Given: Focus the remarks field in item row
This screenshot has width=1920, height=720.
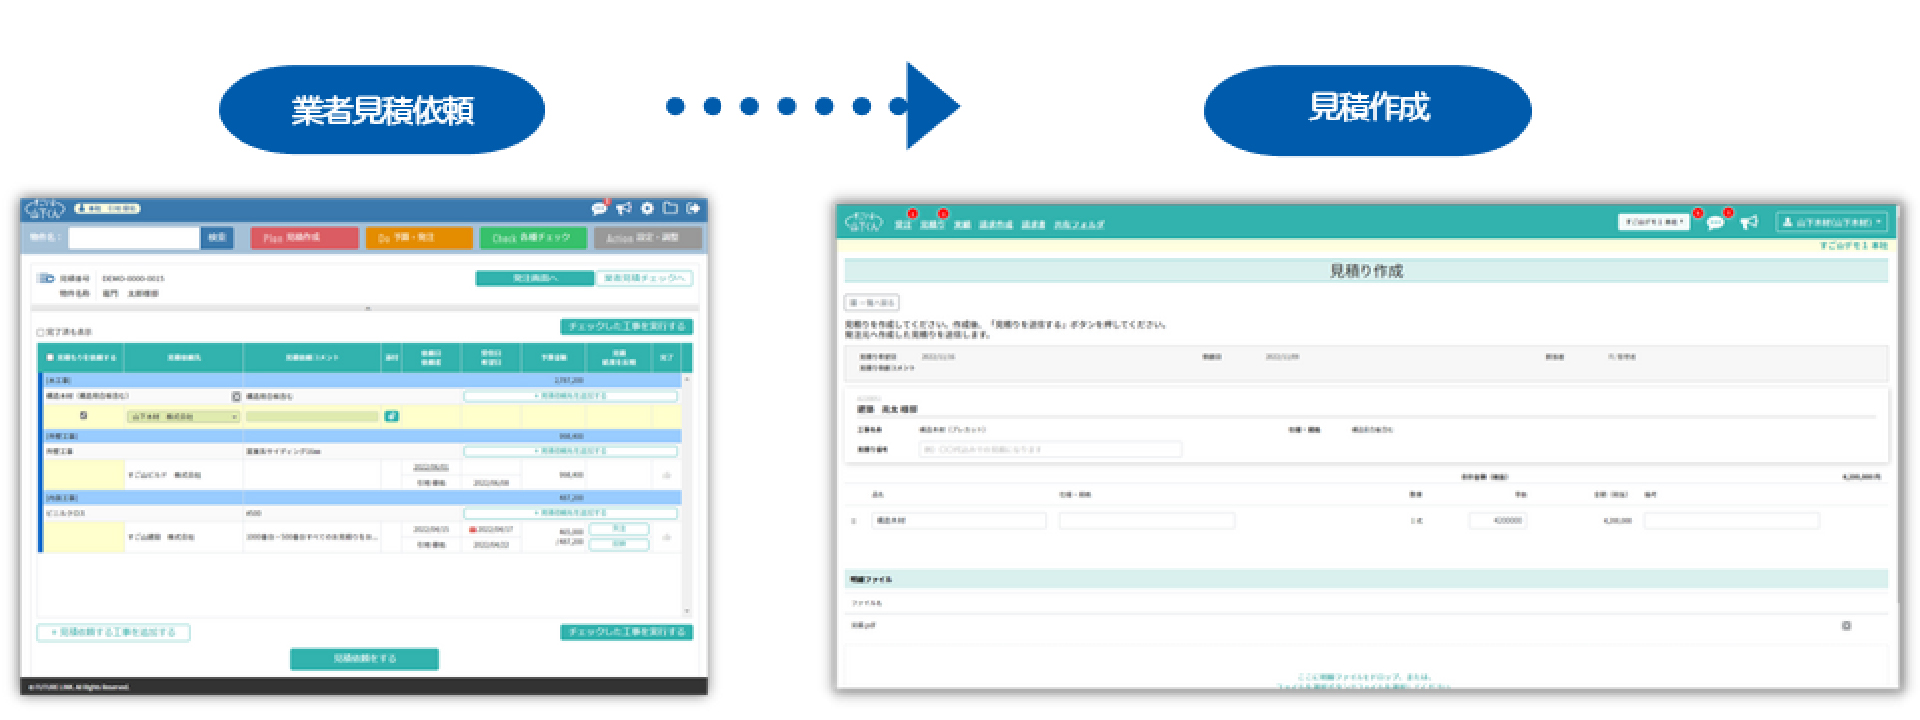Looking at the screenshot, I should pos(1731,521).
